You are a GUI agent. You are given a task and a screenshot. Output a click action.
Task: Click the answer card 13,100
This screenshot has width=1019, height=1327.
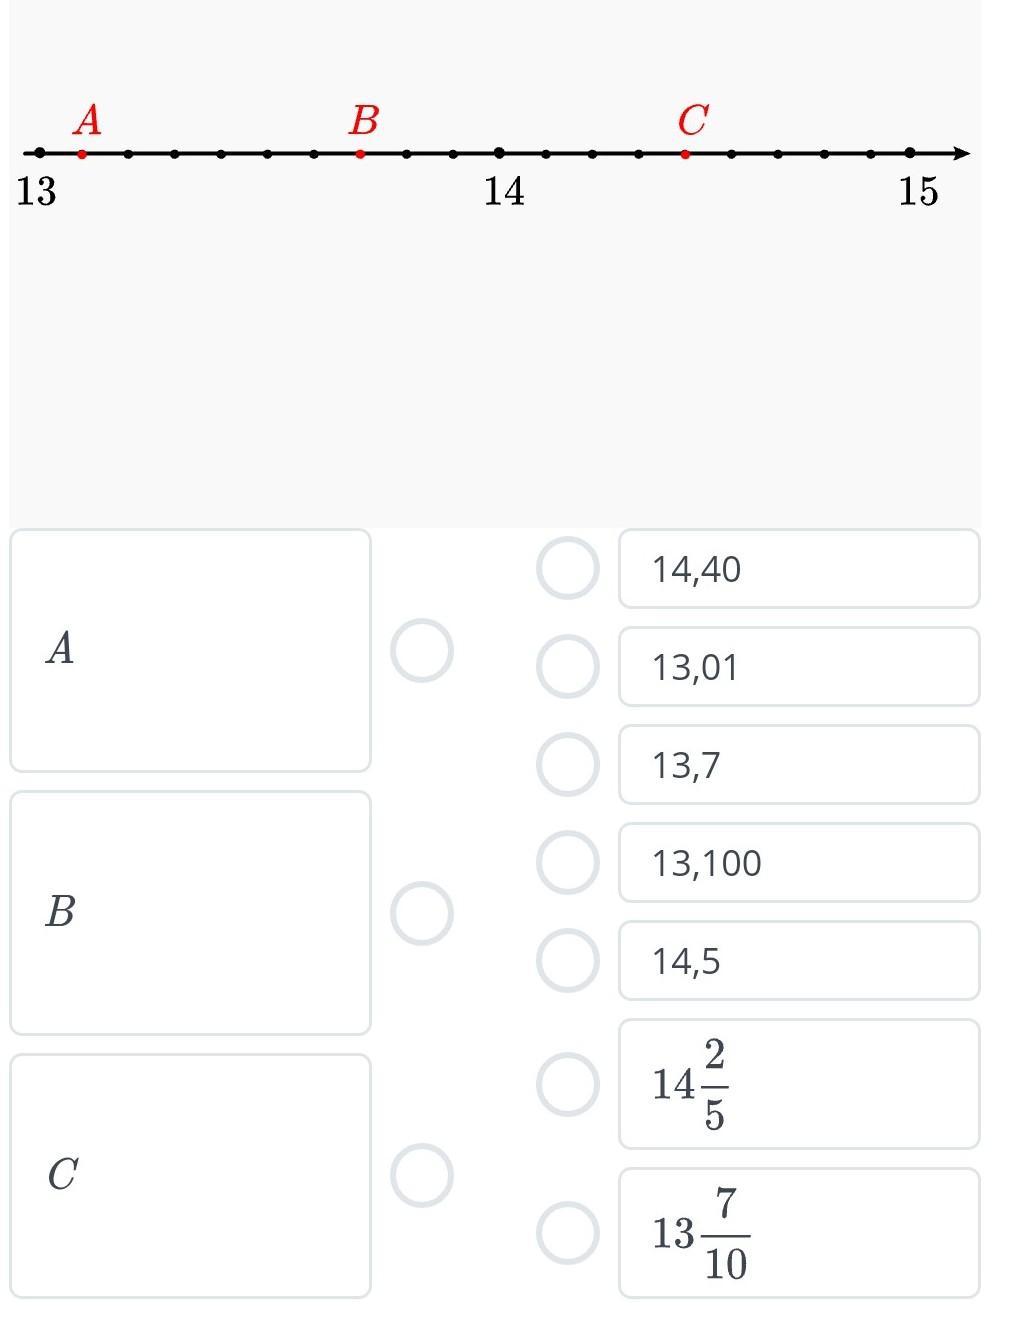pos(799,863)
